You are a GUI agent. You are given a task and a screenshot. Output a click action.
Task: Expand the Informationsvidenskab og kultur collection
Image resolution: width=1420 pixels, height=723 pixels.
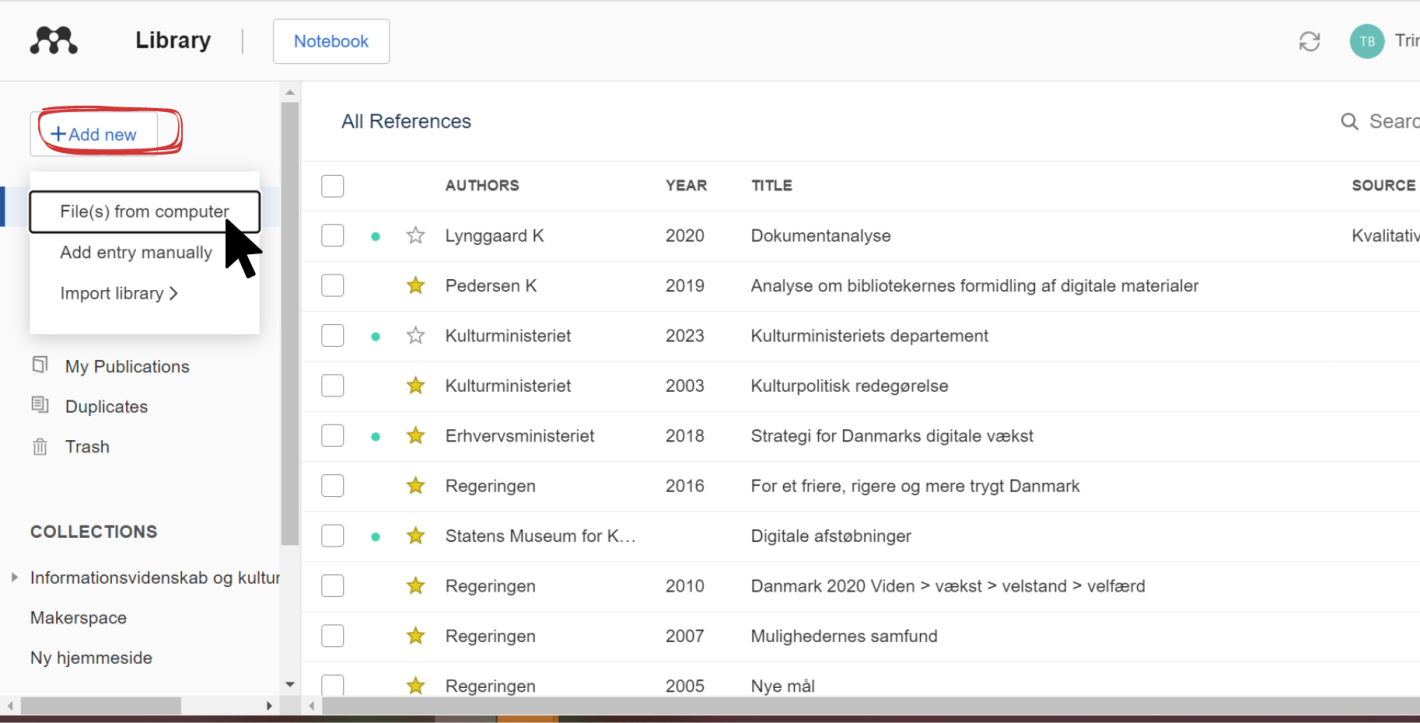14,577
